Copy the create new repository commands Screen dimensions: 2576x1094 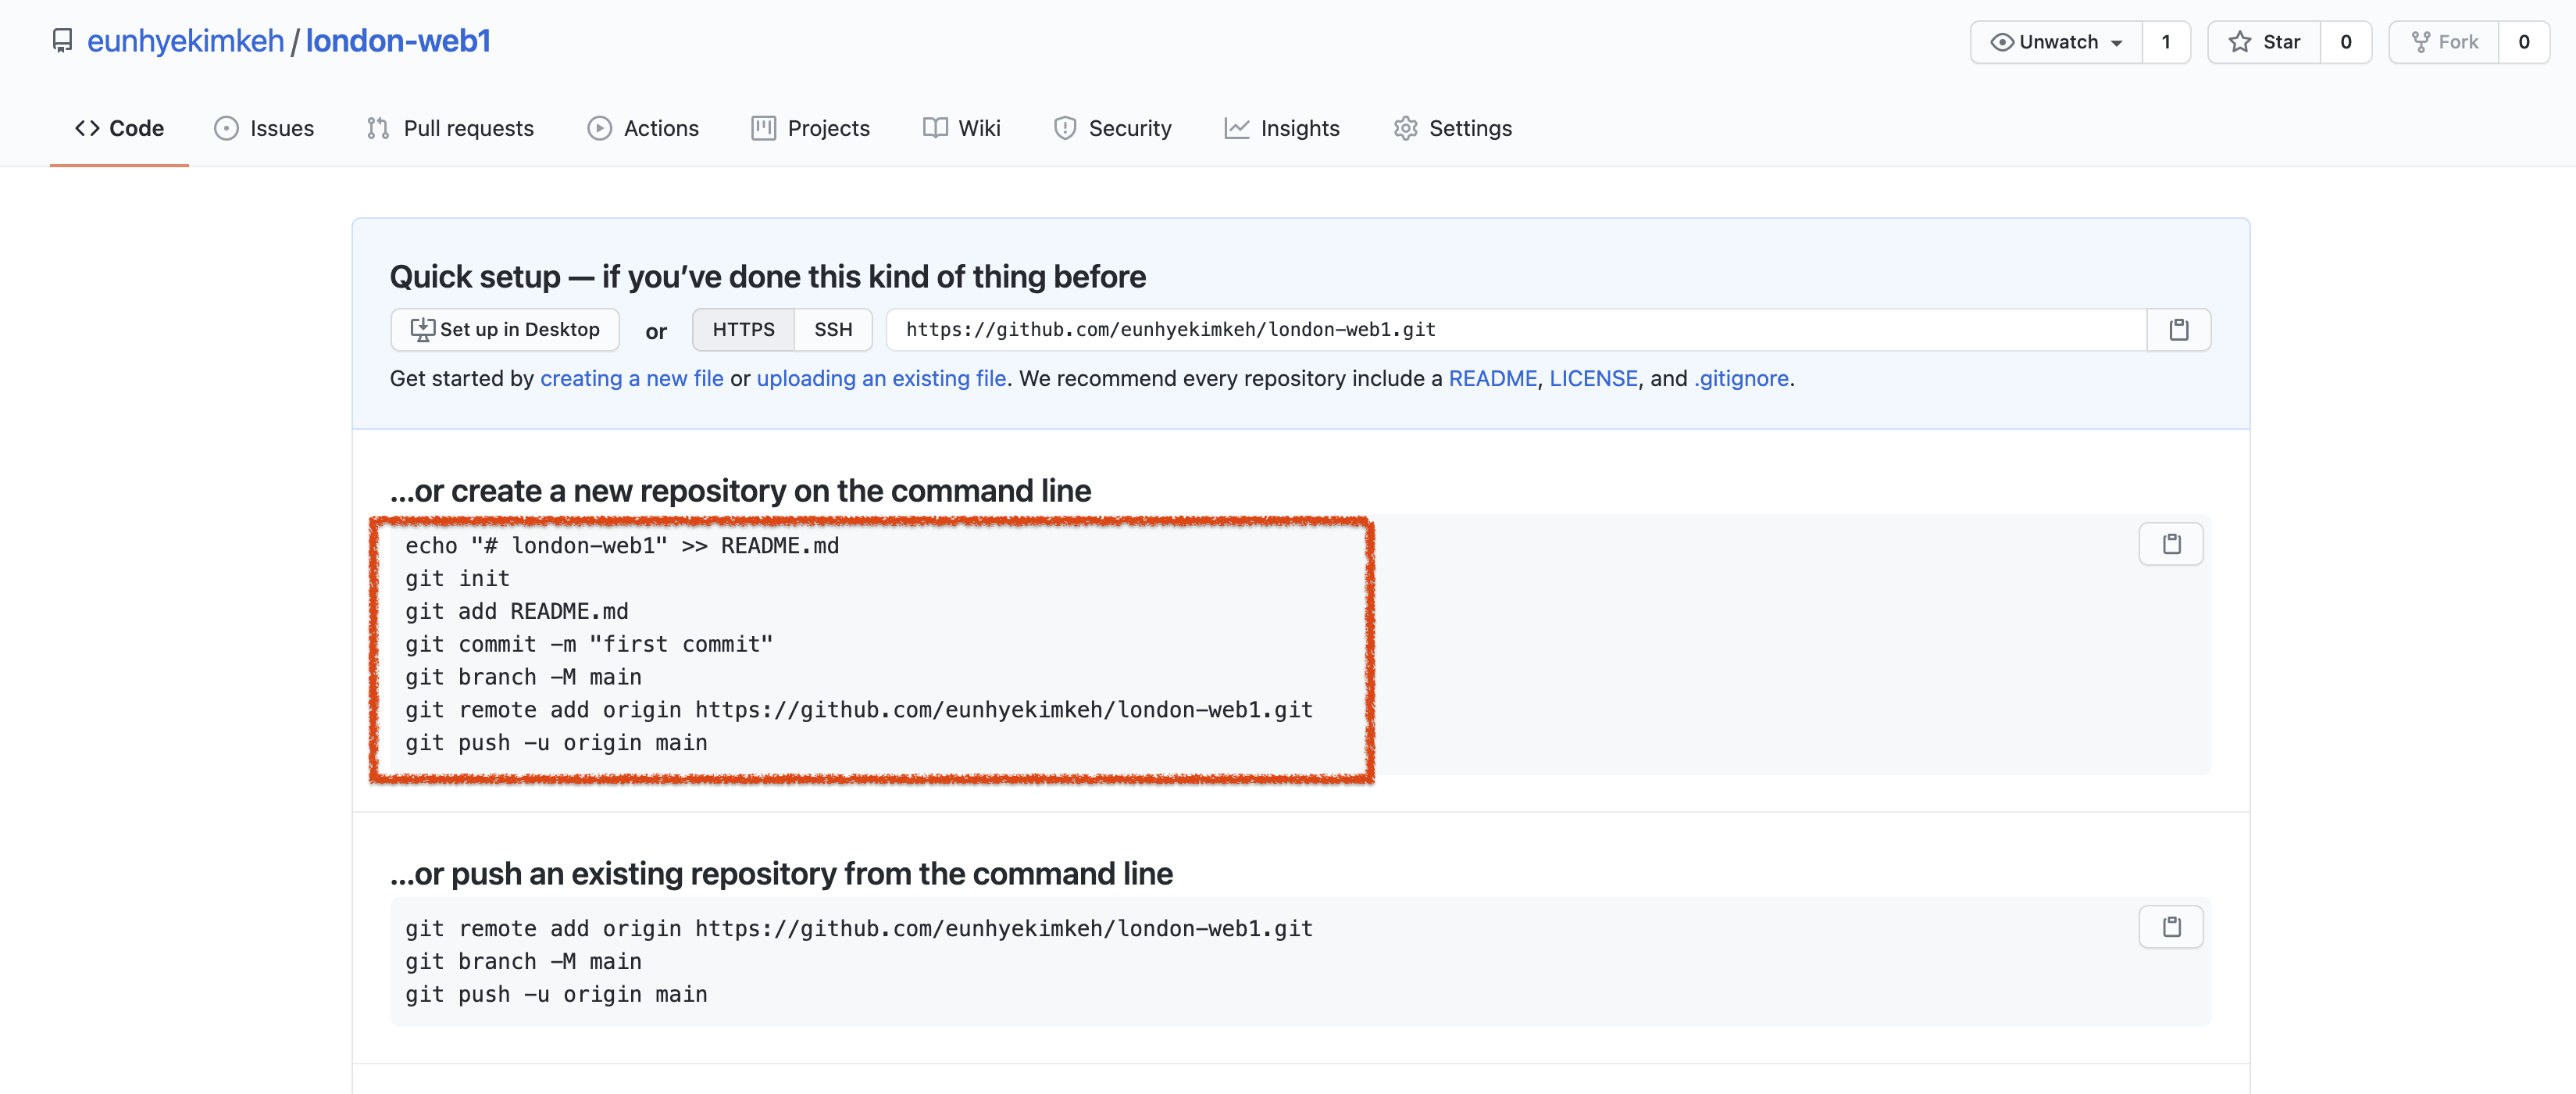point(2171,544)
